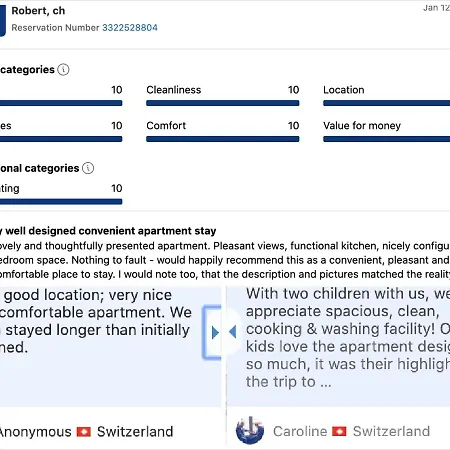This screenshot has height=450, width=450.
Task: Click the Value for money score bar
Action: pyautogui.click(x=387, y=139)
